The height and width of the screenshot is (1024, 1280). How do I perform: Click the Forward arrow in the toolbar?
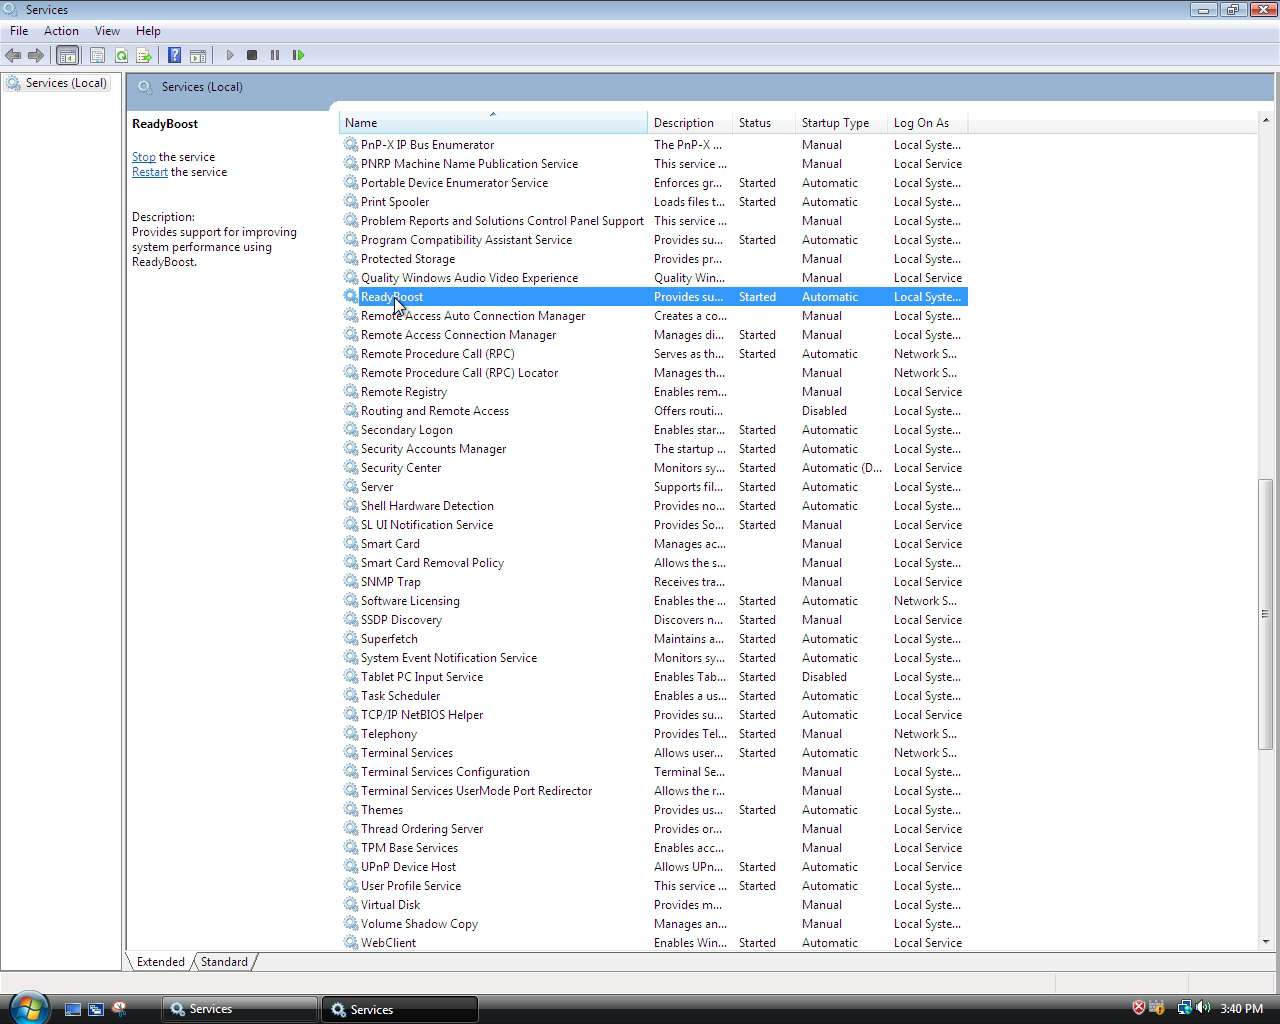coord(36,55)
